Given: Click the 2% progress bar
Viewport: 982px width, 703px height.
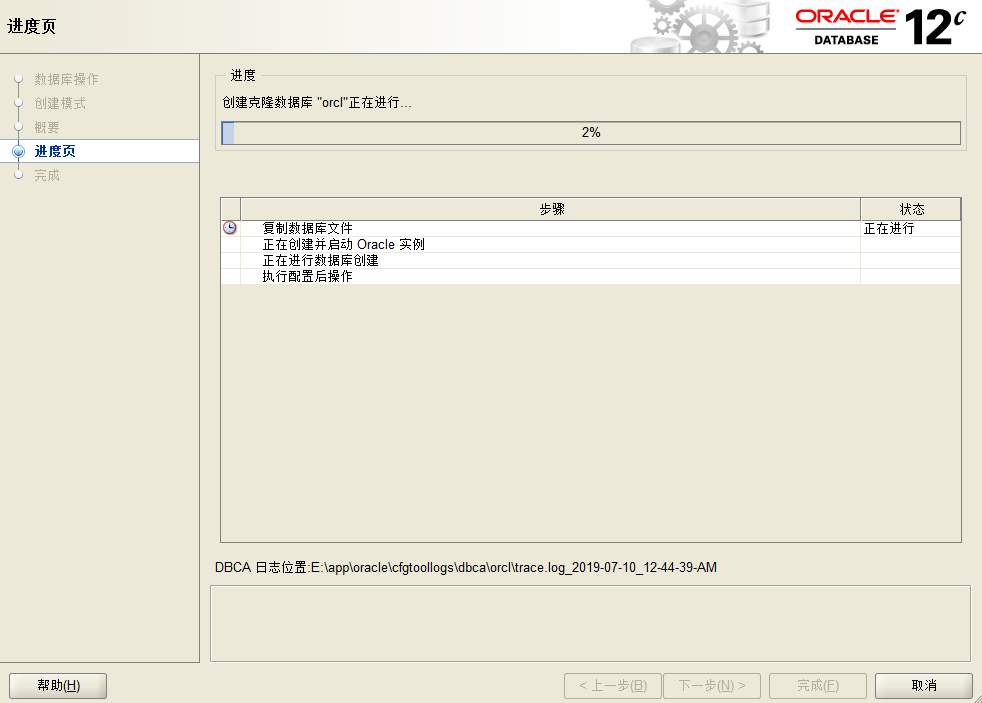Looking at the screenshot, I should point(593,131).
